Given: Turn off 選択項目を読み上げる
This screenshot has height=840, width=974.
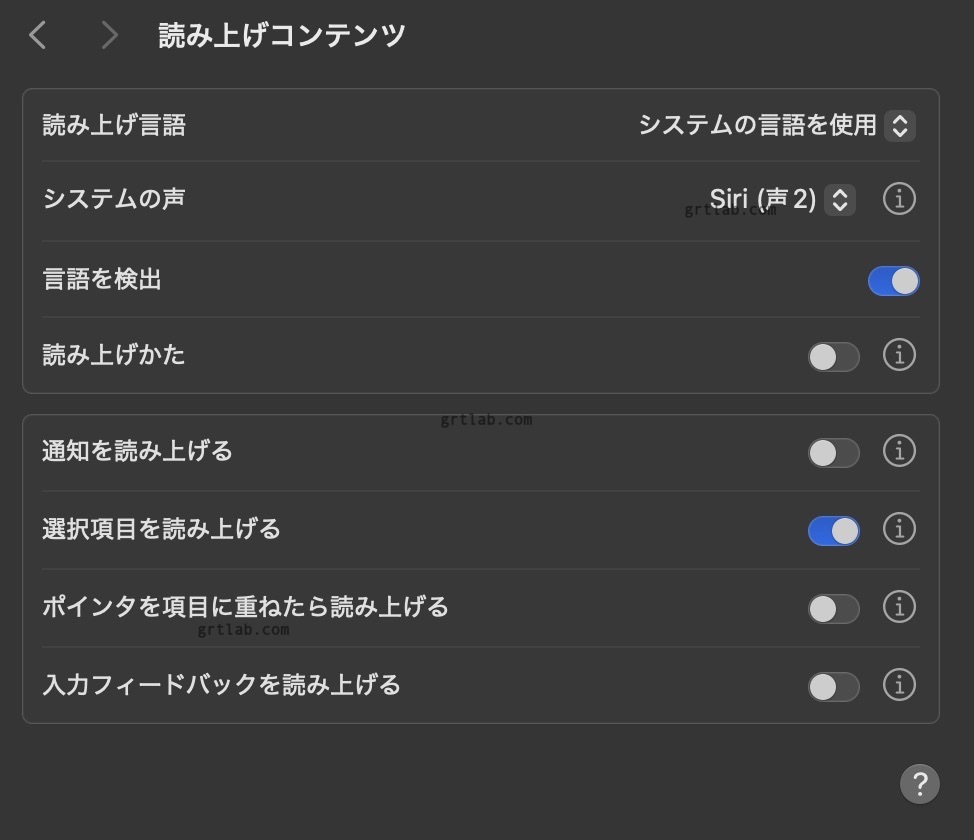Looking at the screenshot, I should 833,531.
